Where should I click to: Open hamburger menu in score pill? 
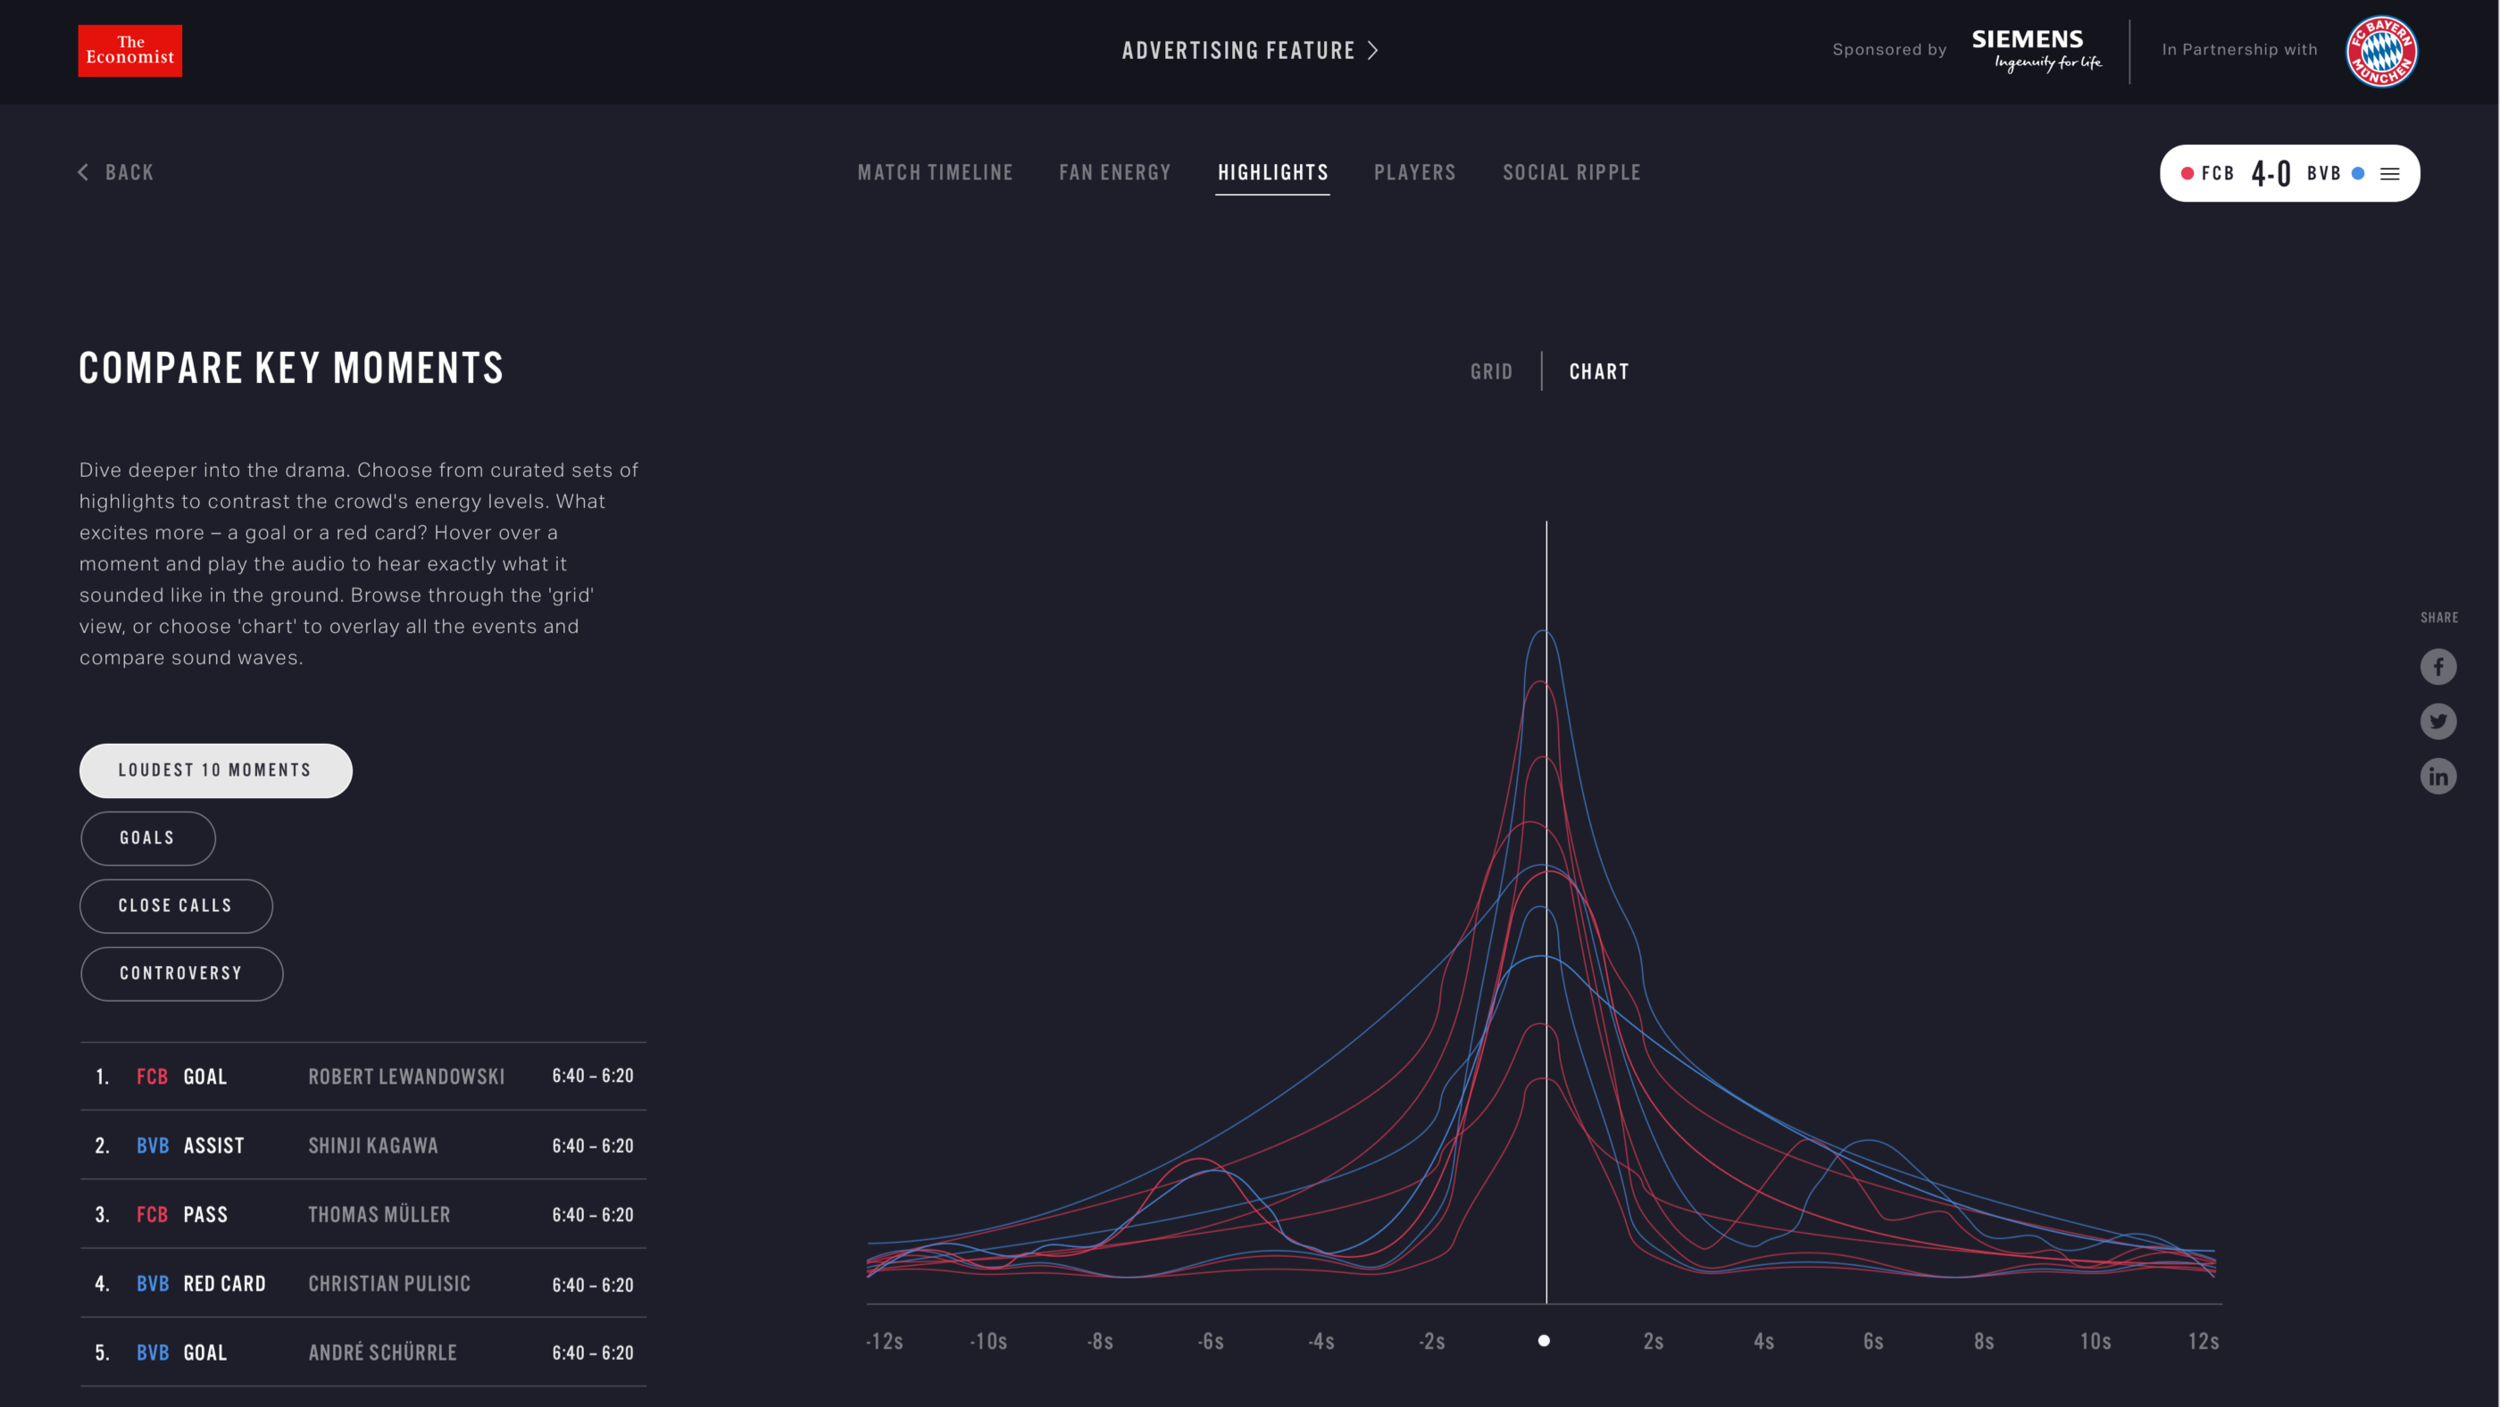pos(2389,174)
